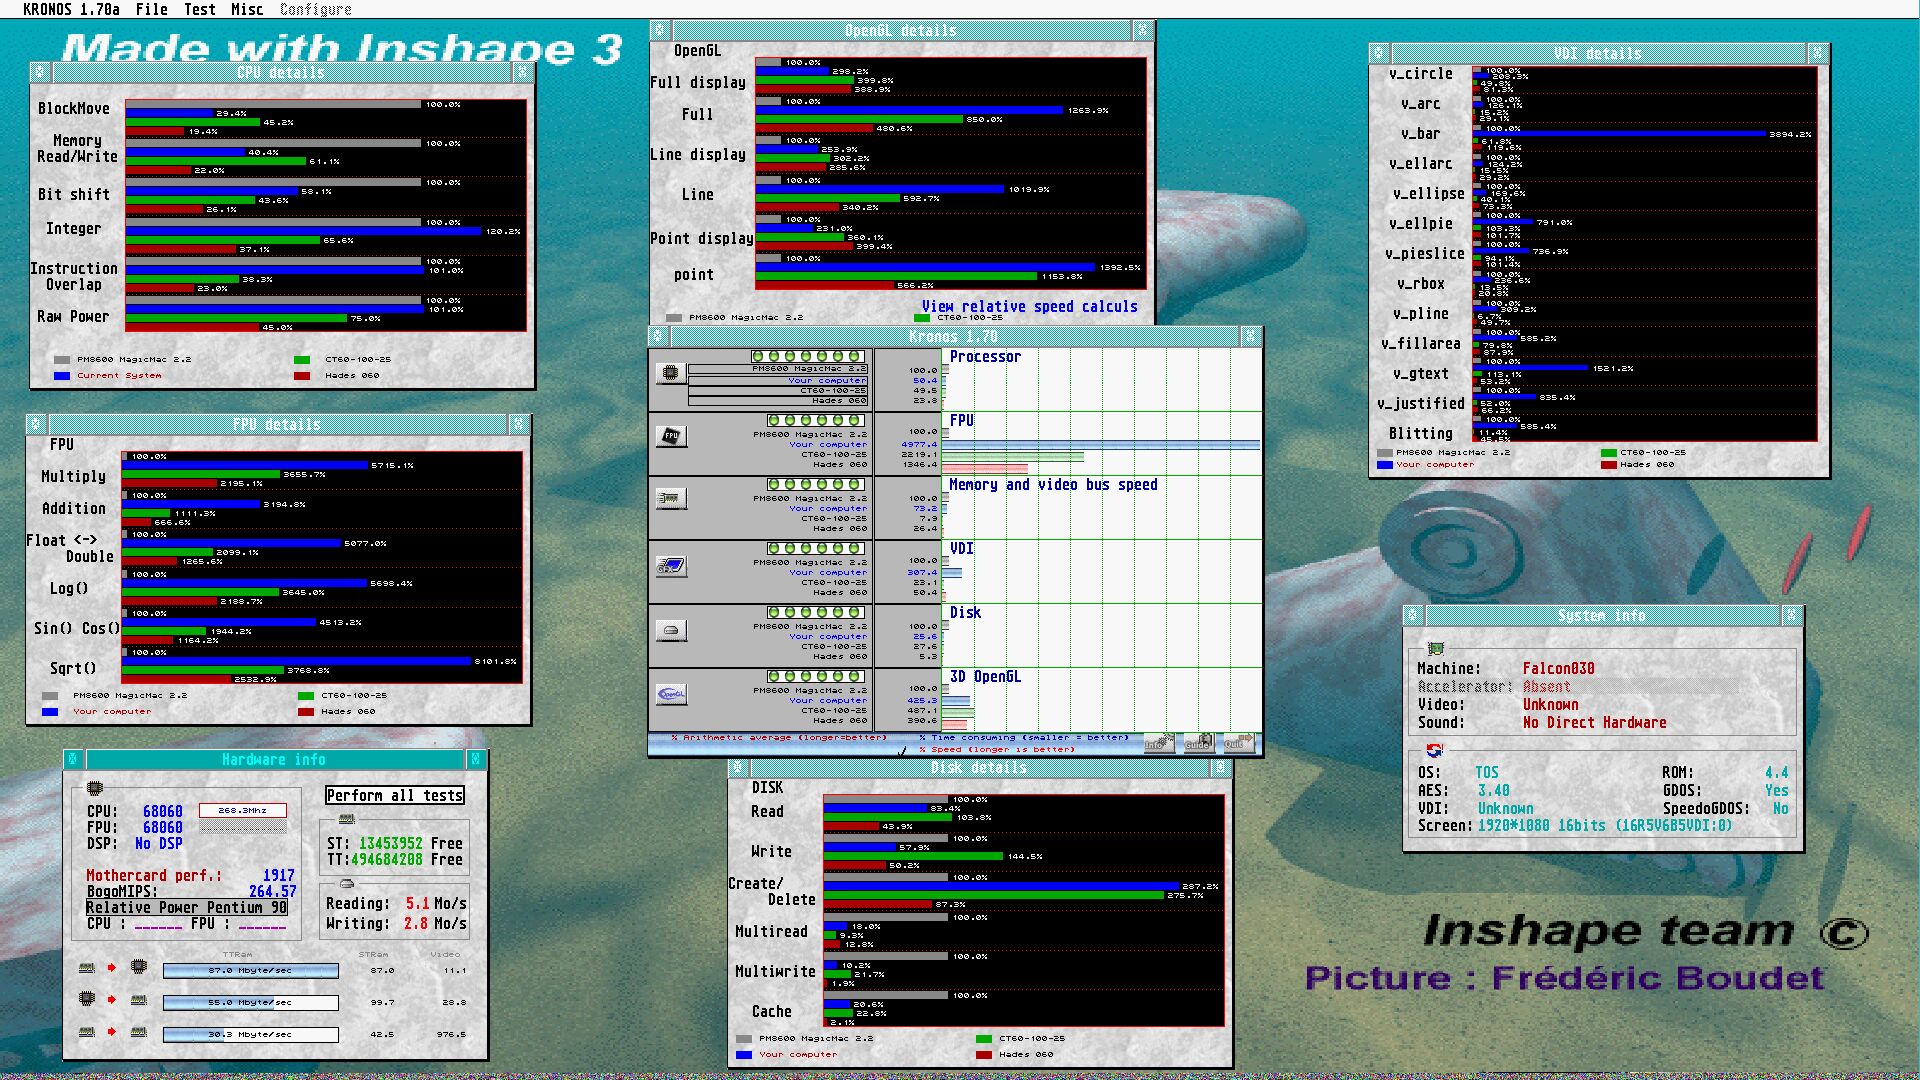This screenshot has height=1080, width=1920.
Task: Open the Misc menu
Action: (x=247, y=9)
